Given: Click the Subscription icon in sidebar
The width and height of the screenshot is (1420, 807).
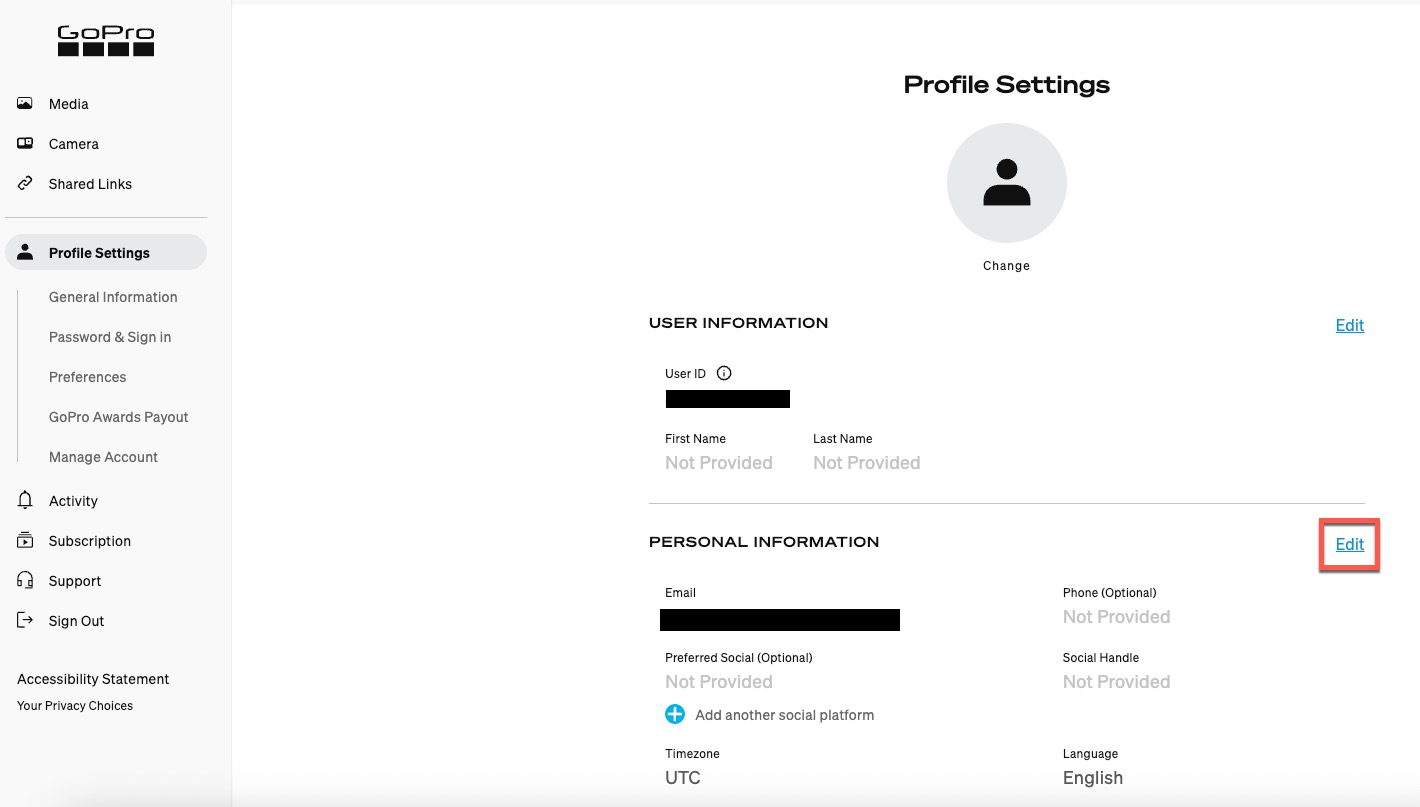Looking at the screenshot, I should pyautogui.click(x=25, y=541).
